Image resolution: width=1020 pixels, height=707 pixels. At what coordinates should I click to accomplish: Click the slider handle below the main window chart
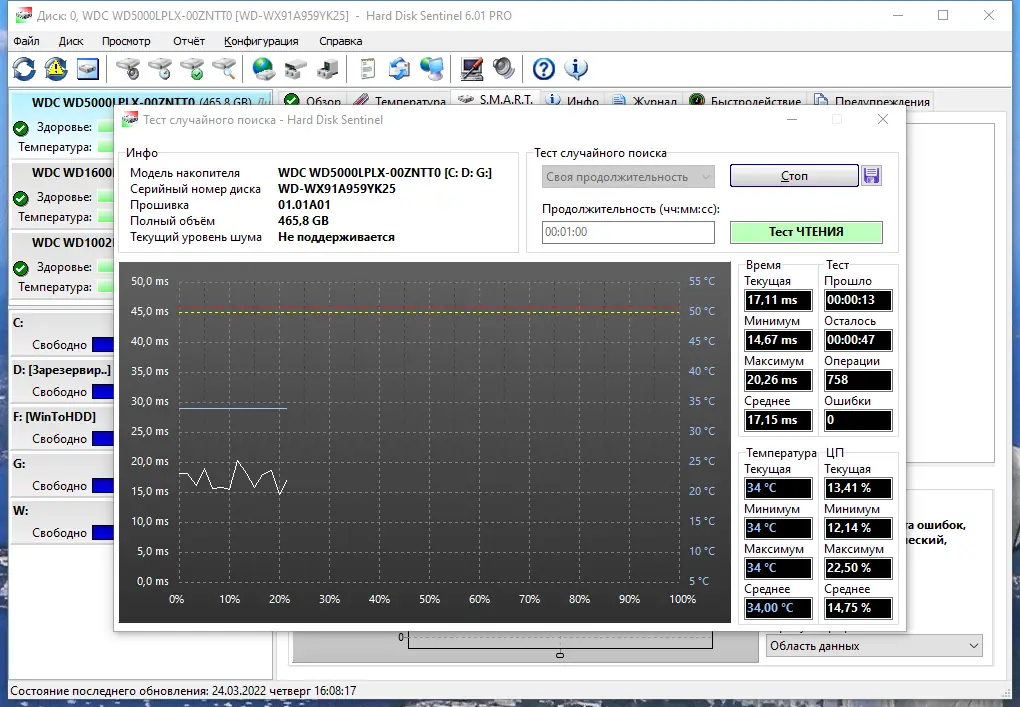(x=560, y=654)
